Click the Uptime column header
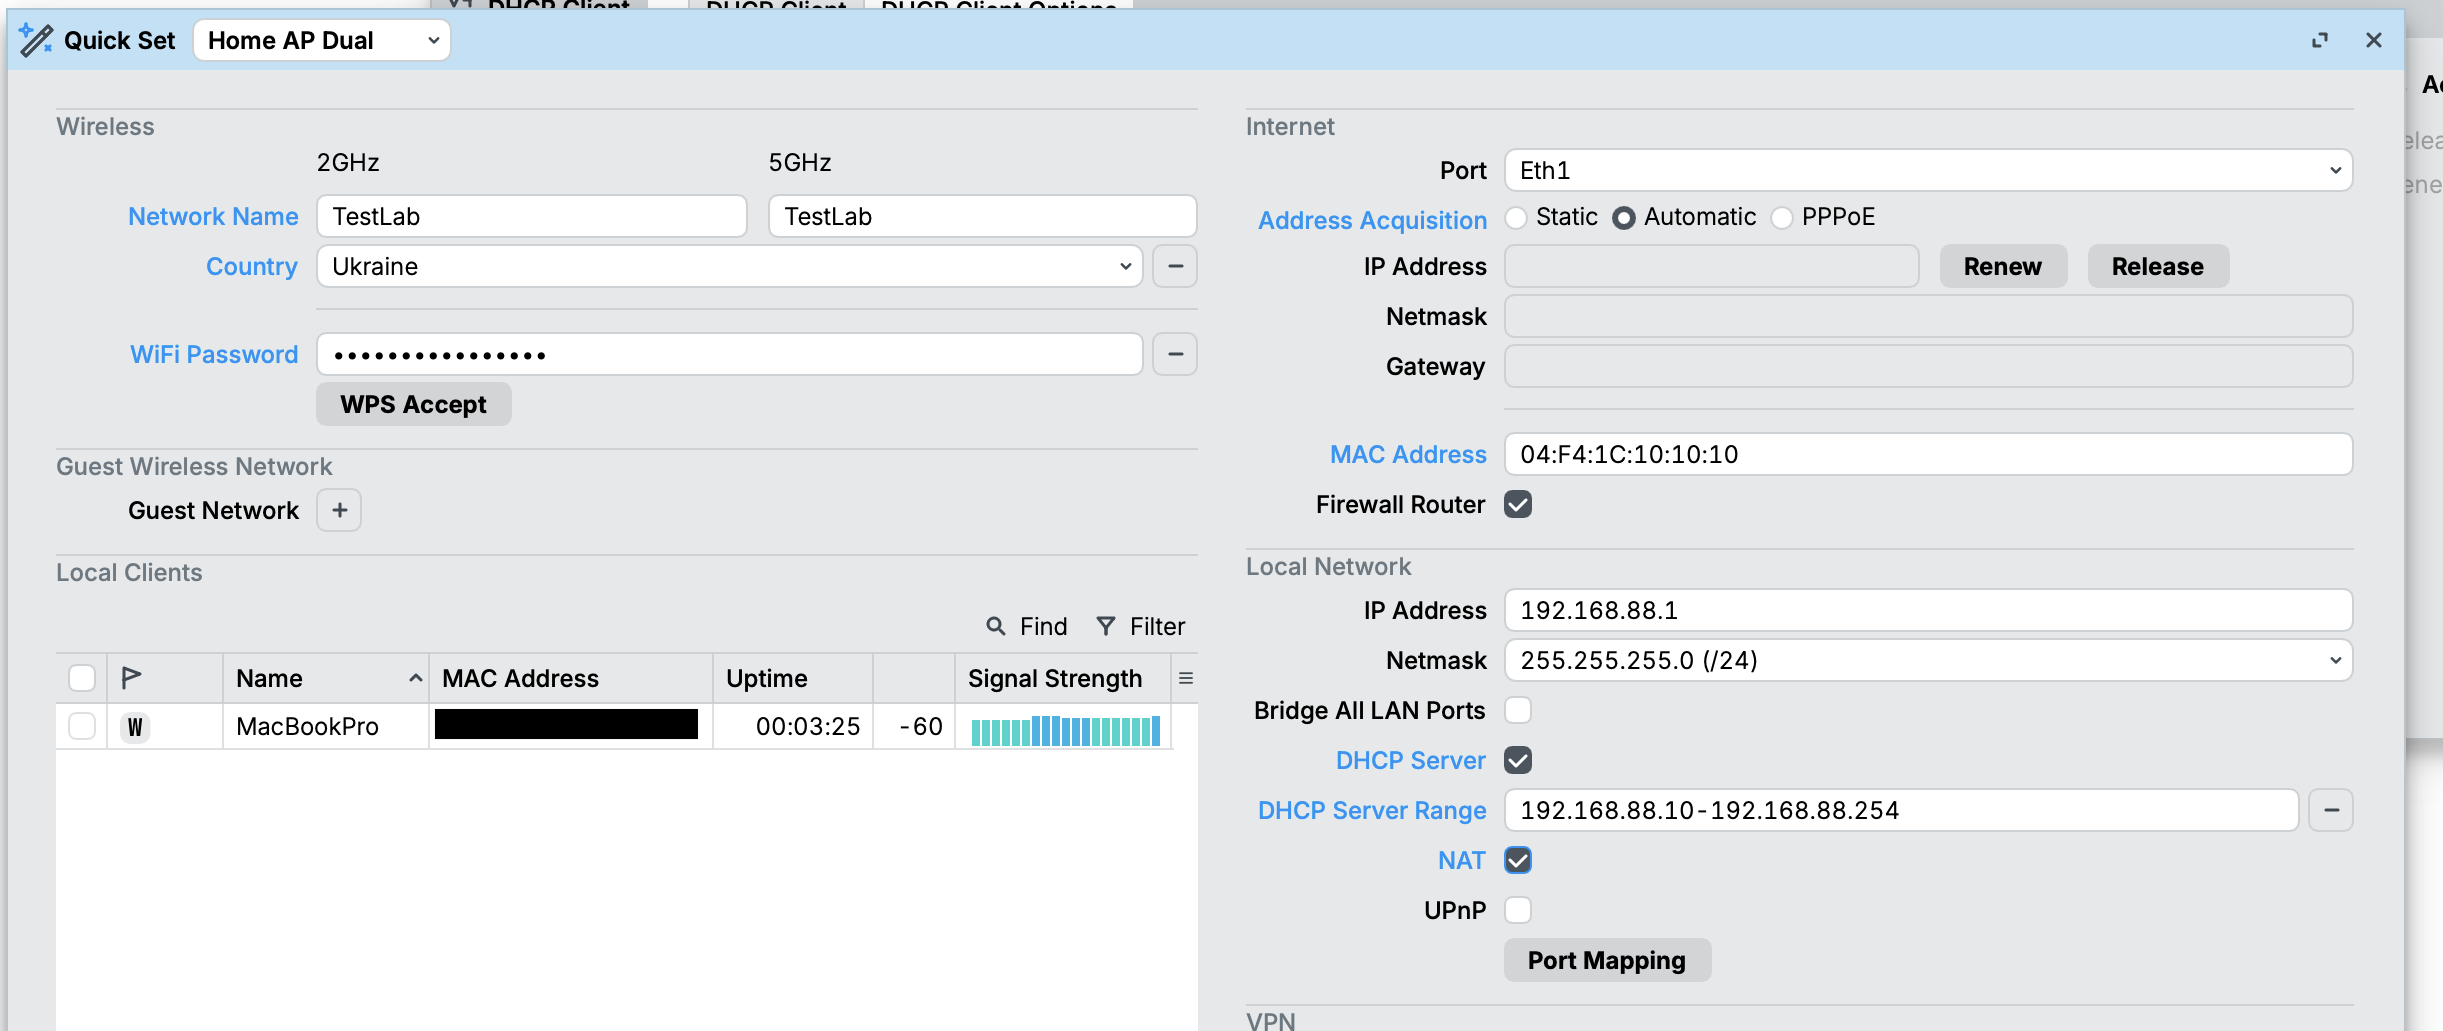The image size is (2443, 1031). [x=793, y=678]
